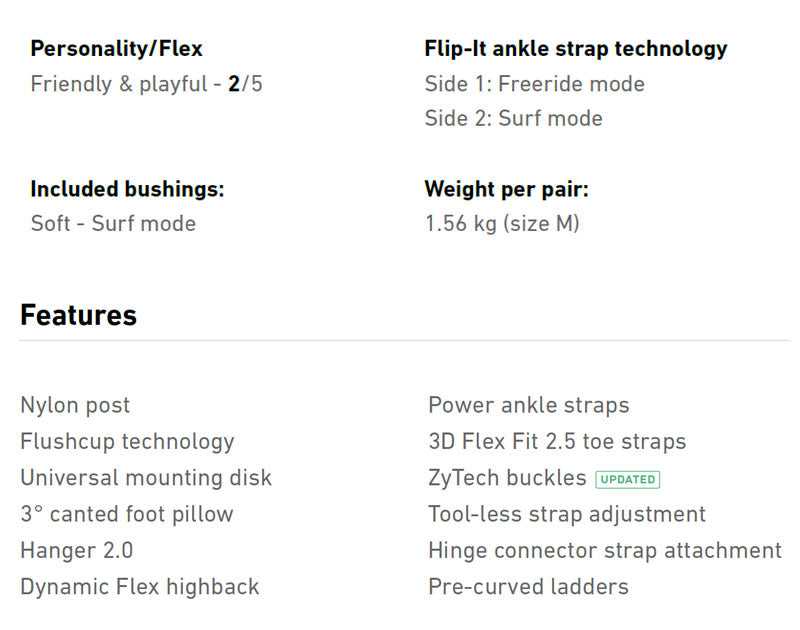The image size is (800, 630).
Task: Click the Soft - Surf mode bushings value
Action: (113, 224)
